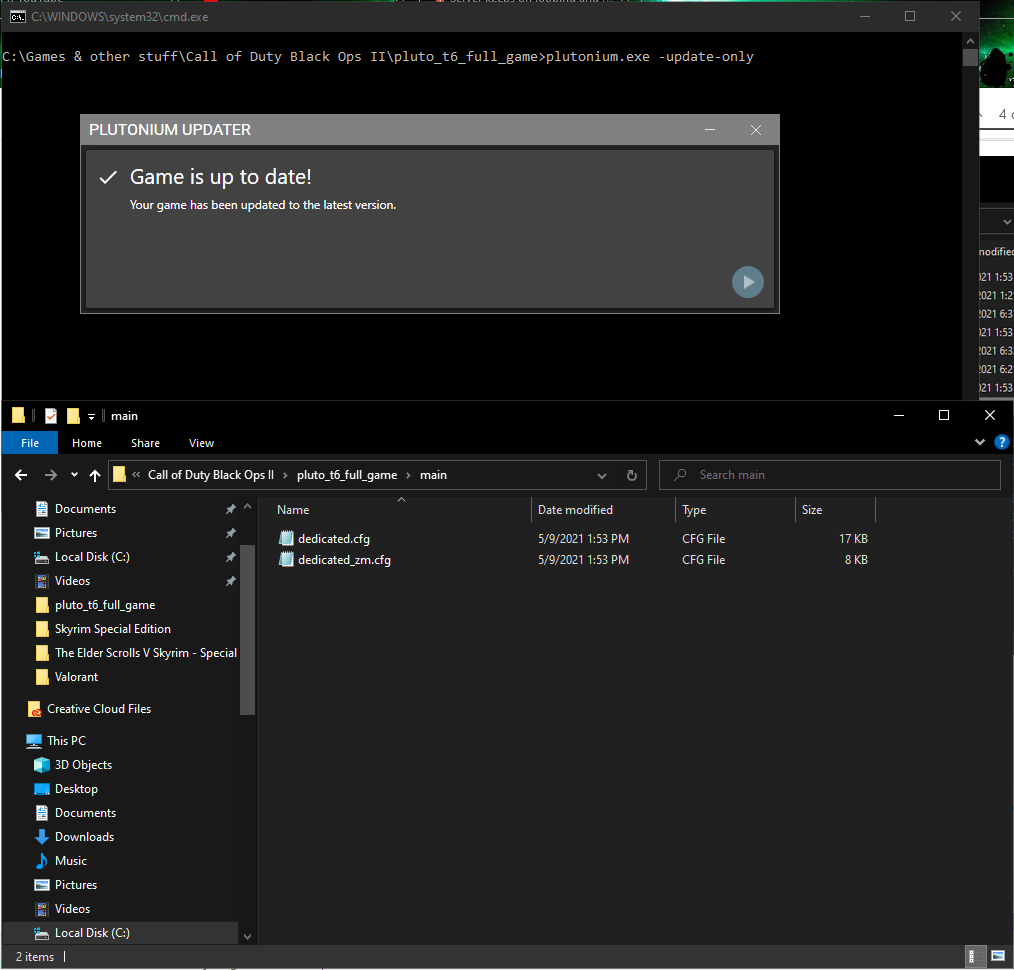Click the main breadcrumb segment
The image size is (1014, 970).
pos(433,475)
